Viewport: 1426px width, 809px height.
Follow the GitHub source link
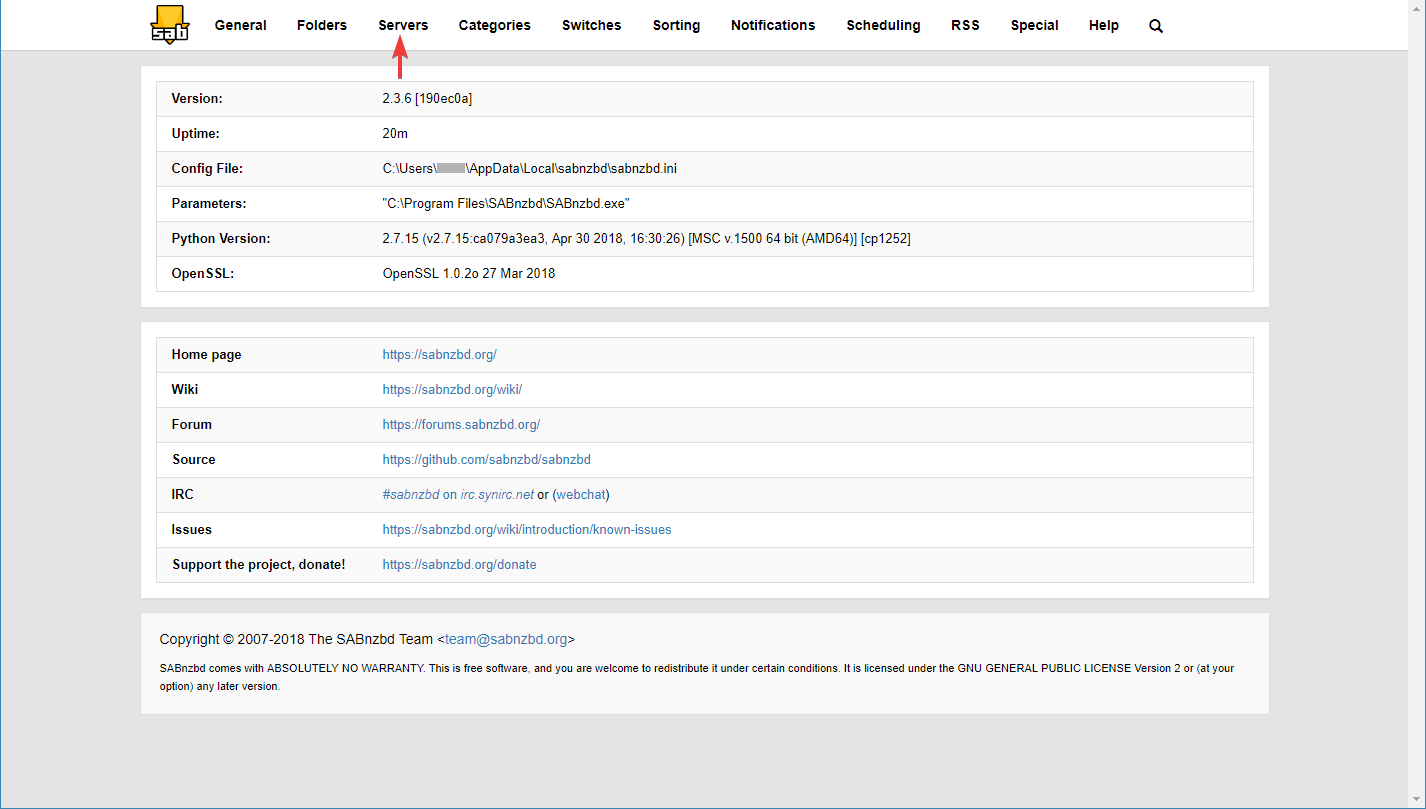[486, 459]
